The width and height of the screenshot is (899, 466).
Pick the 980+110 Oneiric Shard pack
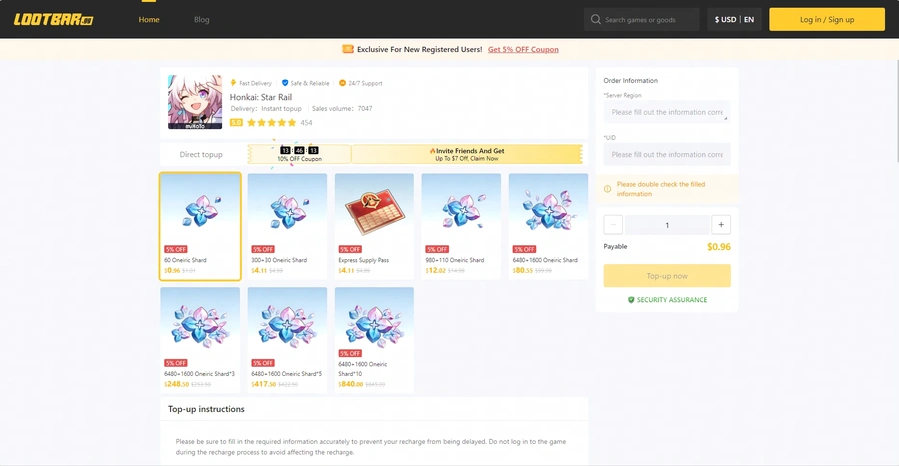click(x=461, y=226)
